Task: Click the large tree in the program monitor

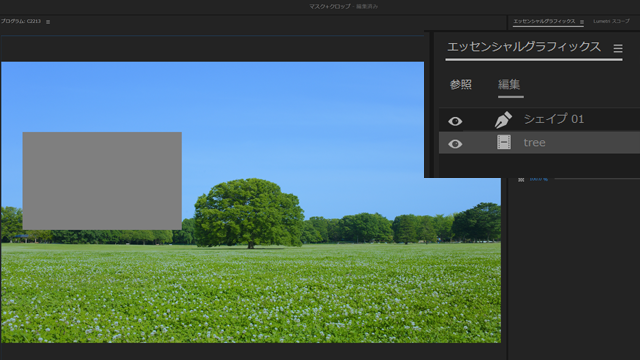Action: coord(249,212)
